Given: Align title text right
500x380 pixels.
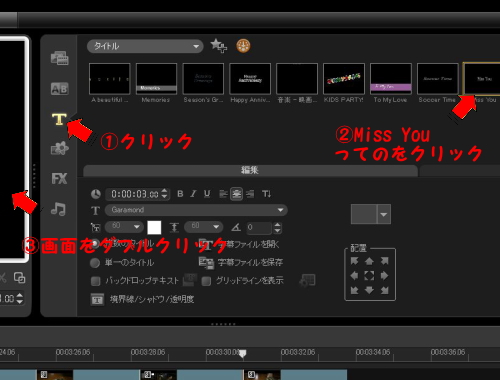Looking at the screenshot, I should pyautogui.click(x=250, y=194).
